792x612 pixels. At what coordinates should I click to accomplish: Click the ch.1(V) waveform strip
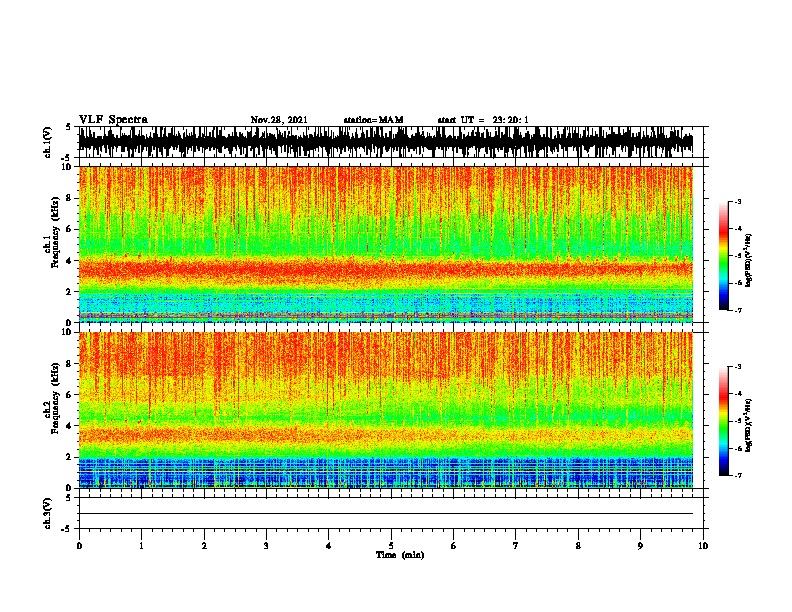386,142
